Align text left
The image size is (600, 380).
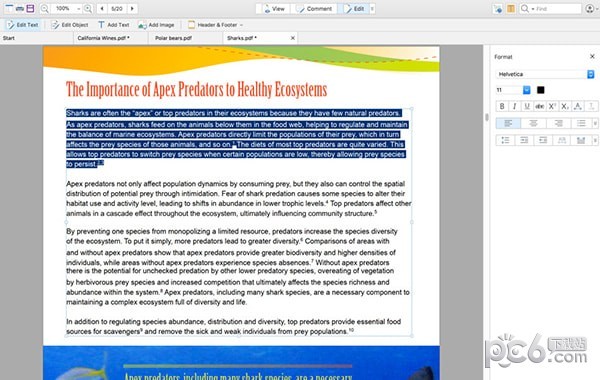[508, 123]
